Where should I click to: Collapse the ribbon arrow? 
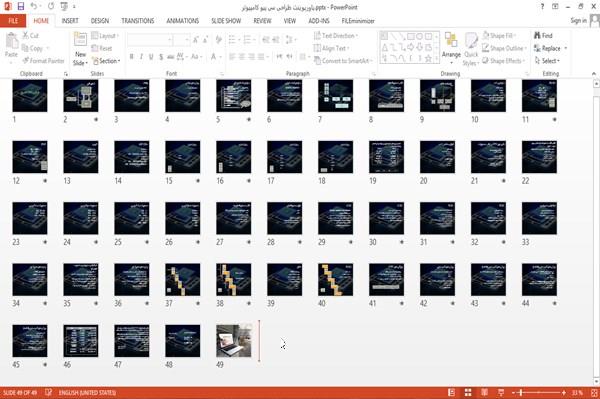point(594,73)
